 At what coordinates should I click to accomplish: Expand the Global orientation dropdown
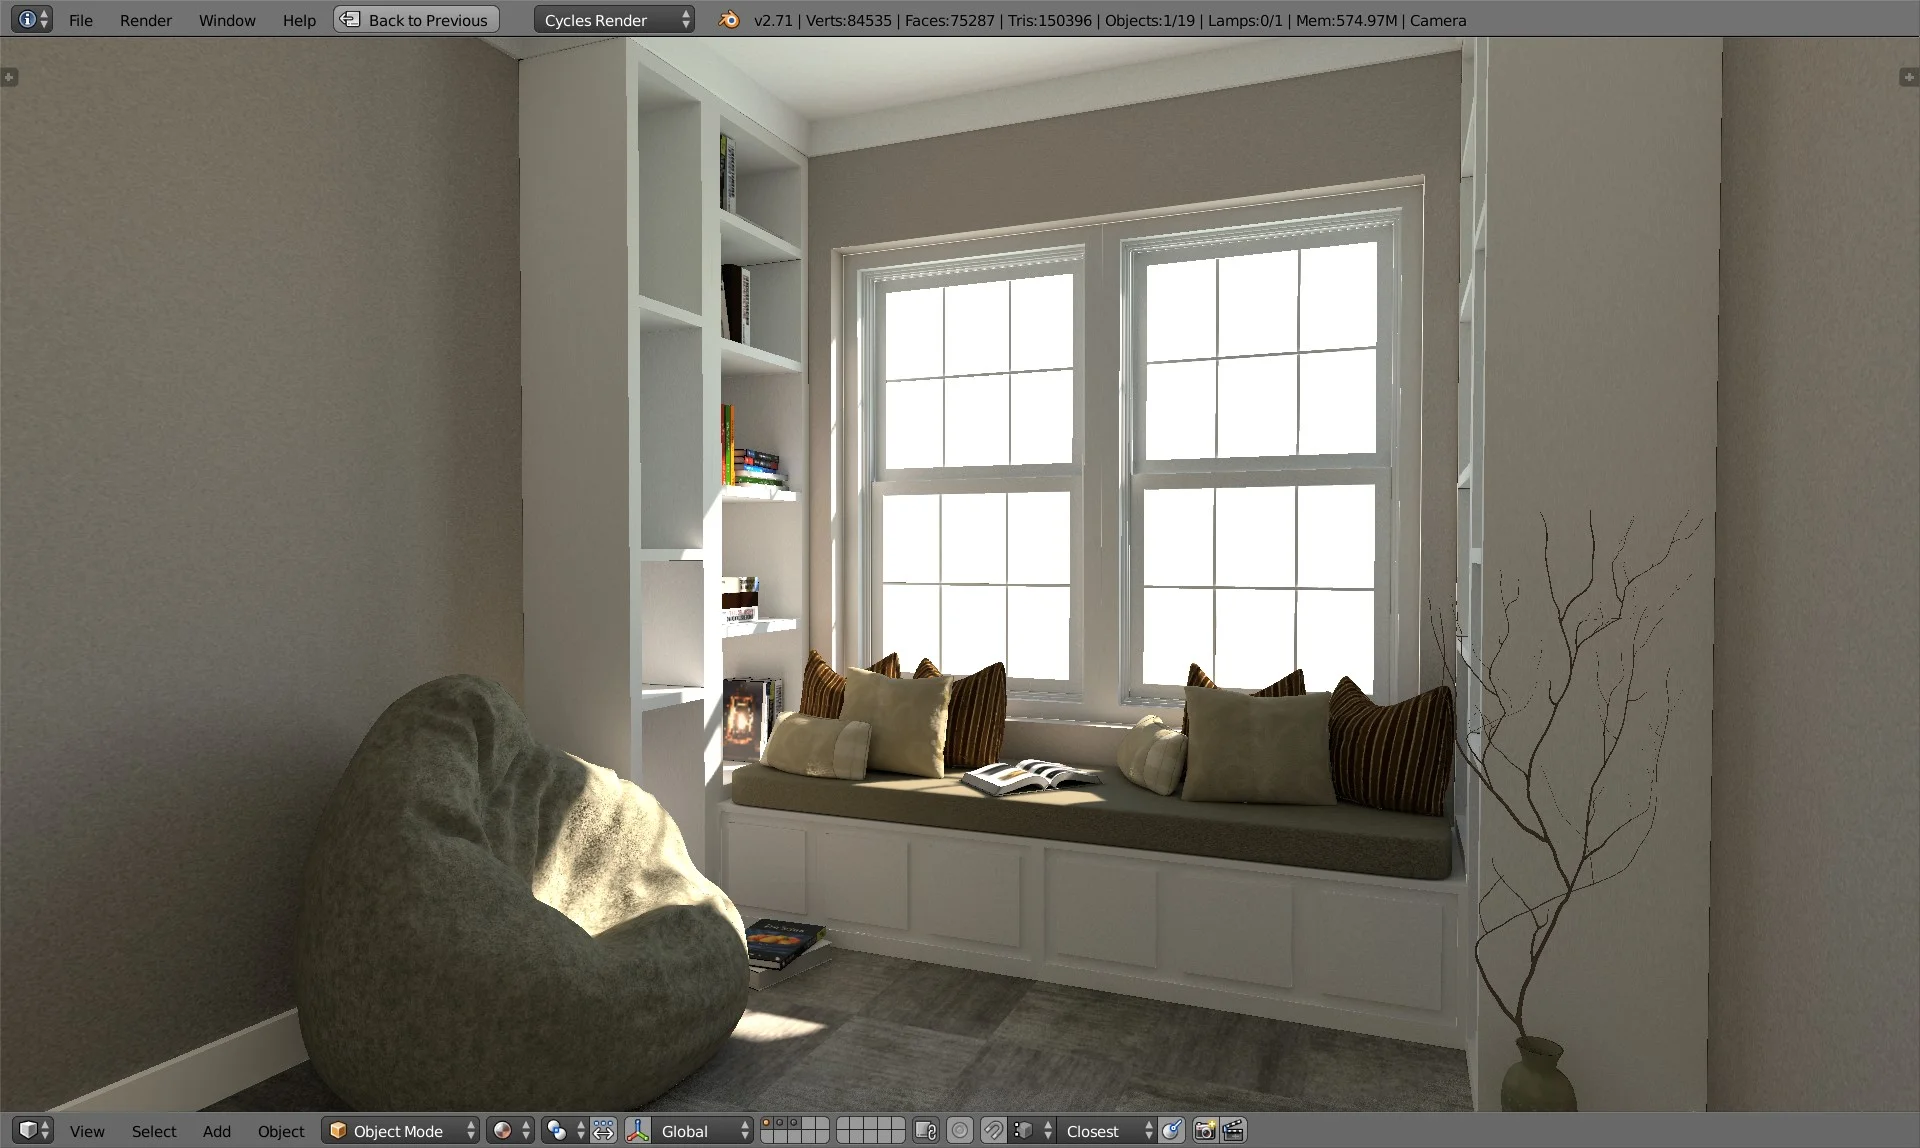[701, 1131]
